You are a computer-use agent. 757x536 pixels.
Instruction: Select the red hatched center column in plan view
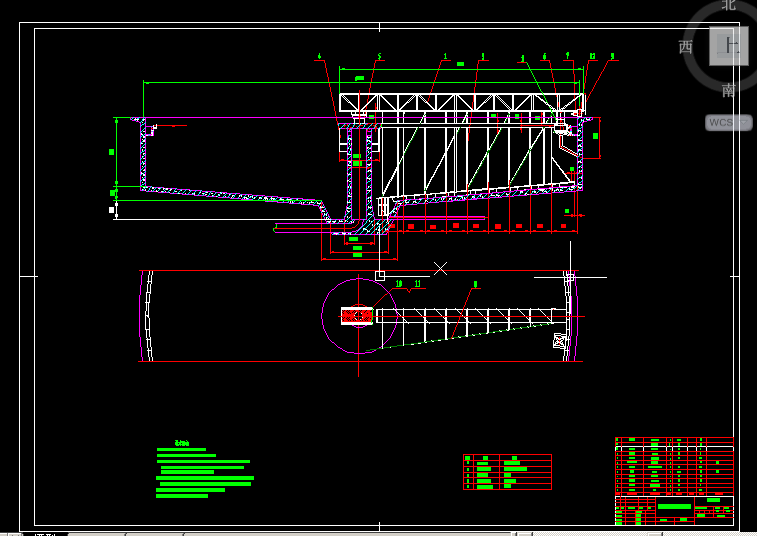[357, 316]
